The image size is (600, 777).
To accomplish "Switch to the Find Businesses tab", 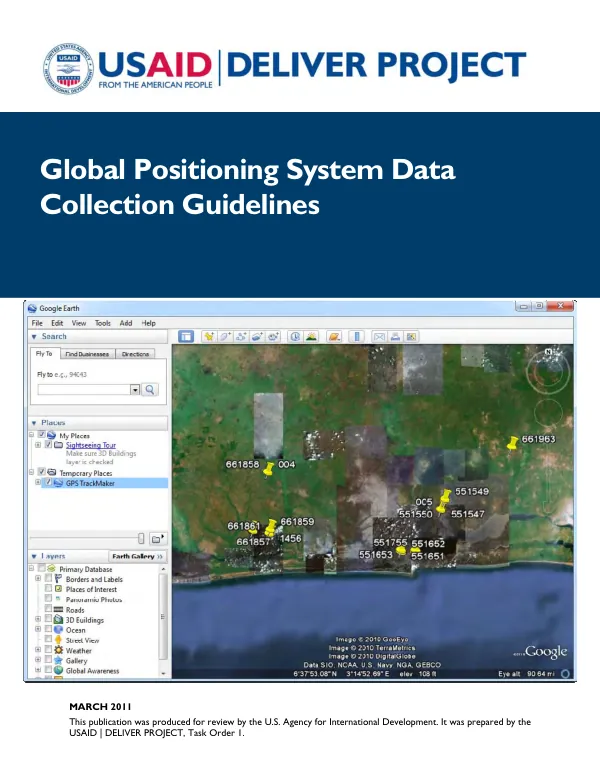I will [87, 354].
